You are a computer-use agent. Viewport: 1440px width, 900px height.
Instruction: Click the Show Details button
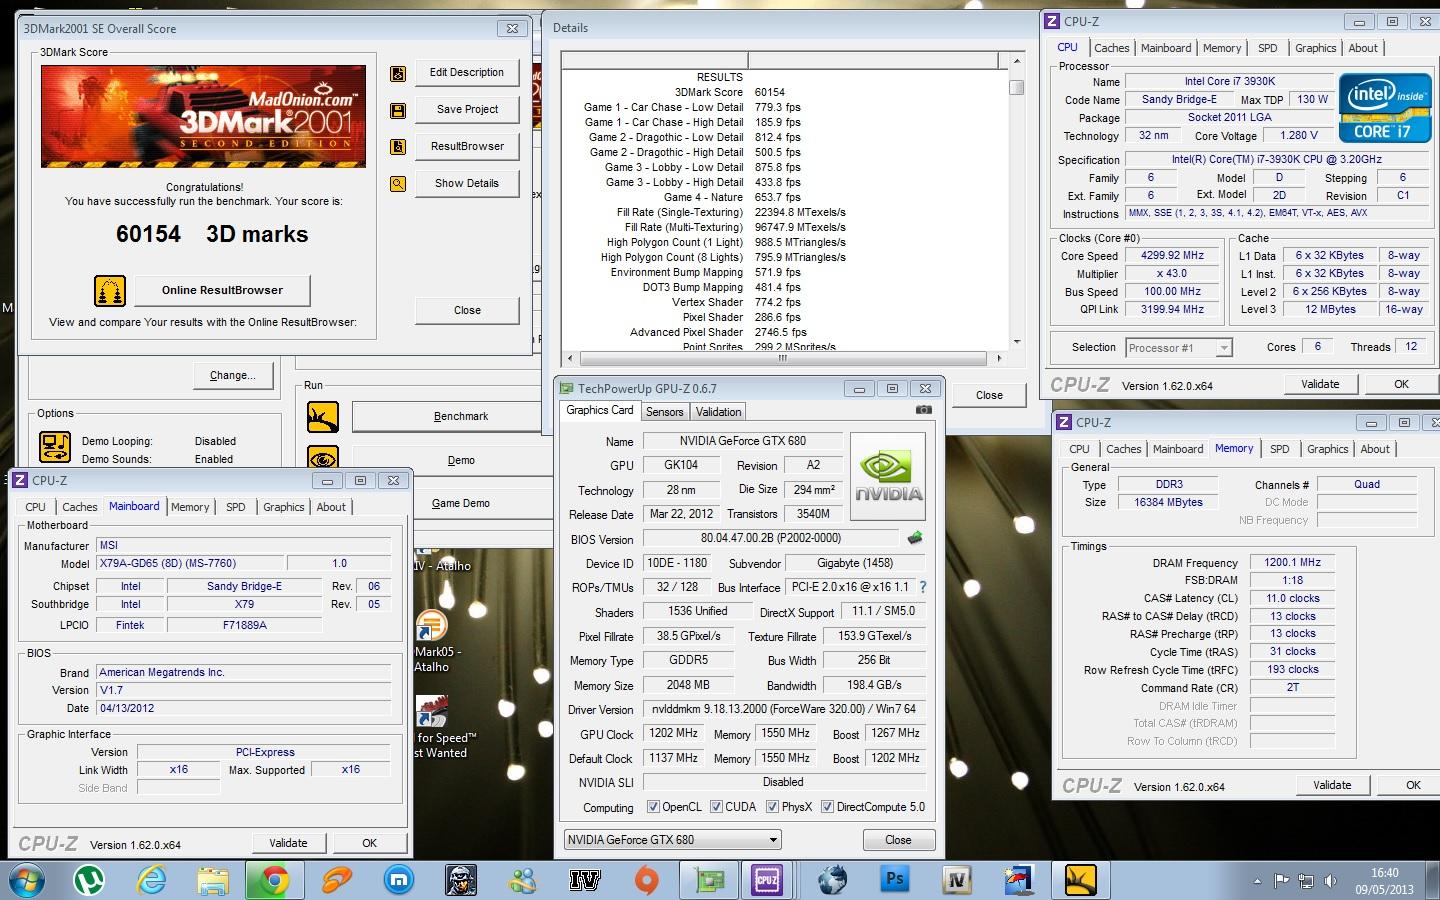tap(467, 184)
